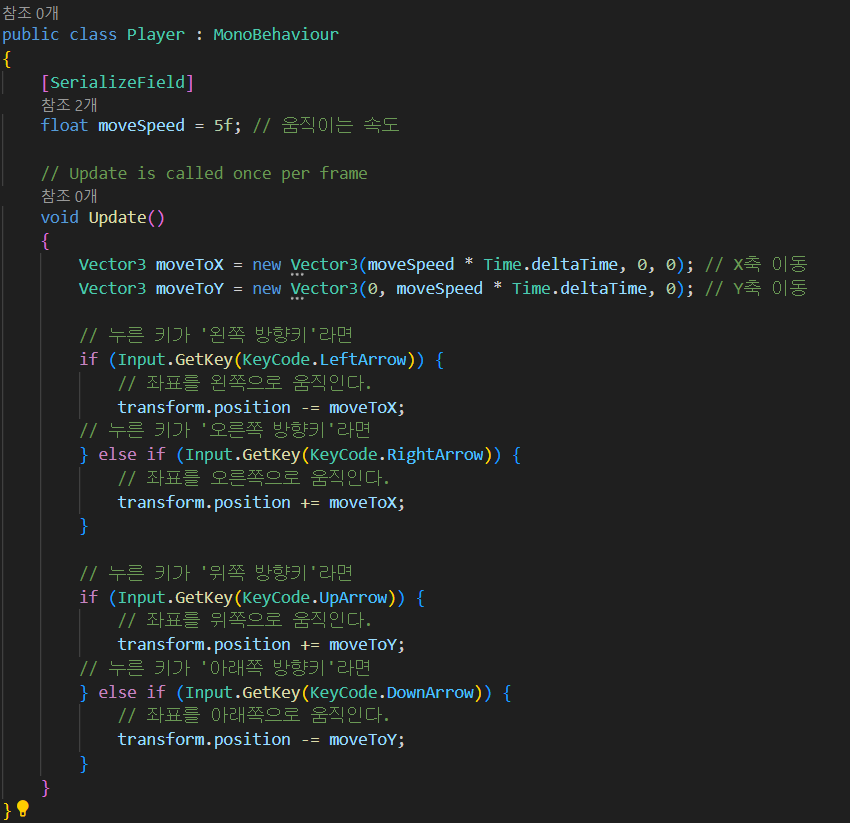Viewport: 850px width, 823px height.
Task: Click KeyCode.LeftArrow
Action: [324, 359]
